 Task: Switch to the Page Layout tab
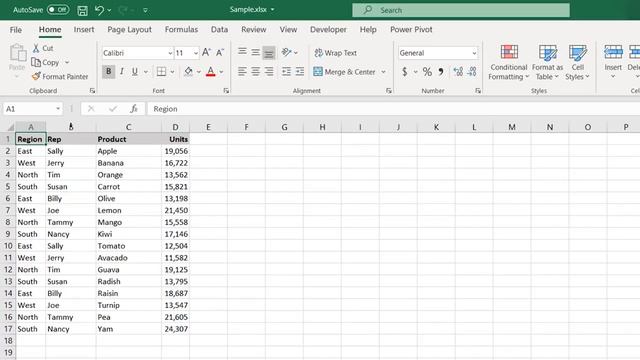coord(129,29)
